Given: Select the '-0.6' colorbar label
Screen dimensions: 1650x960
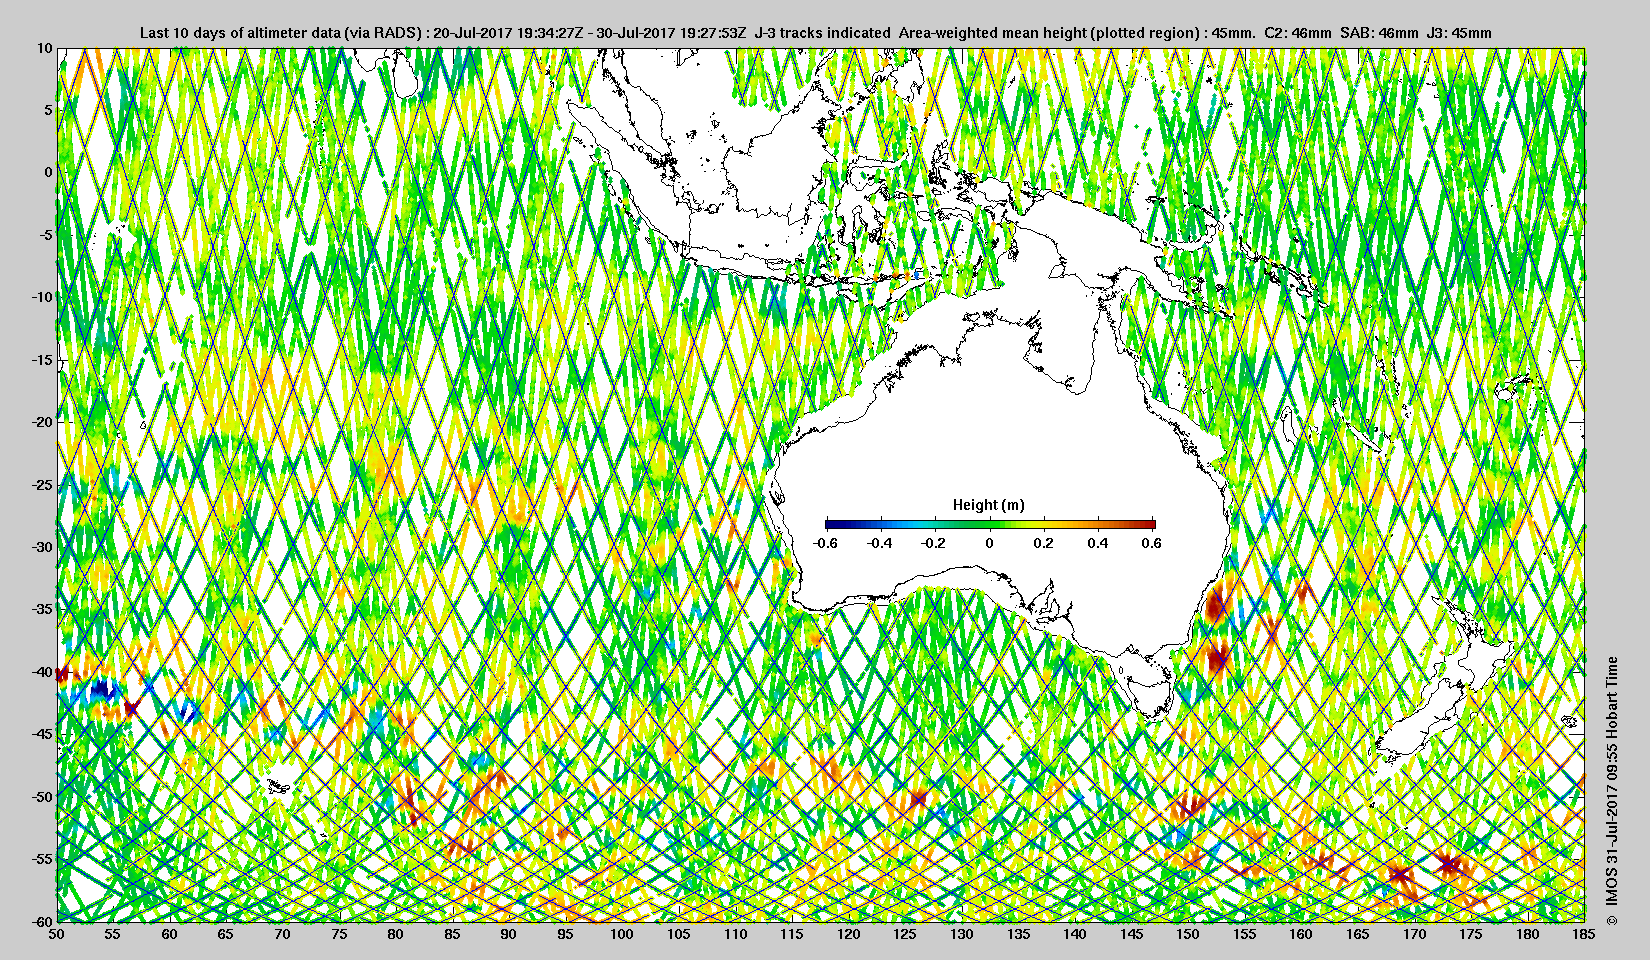Looking at the screenshot, I should pos(825,543).
